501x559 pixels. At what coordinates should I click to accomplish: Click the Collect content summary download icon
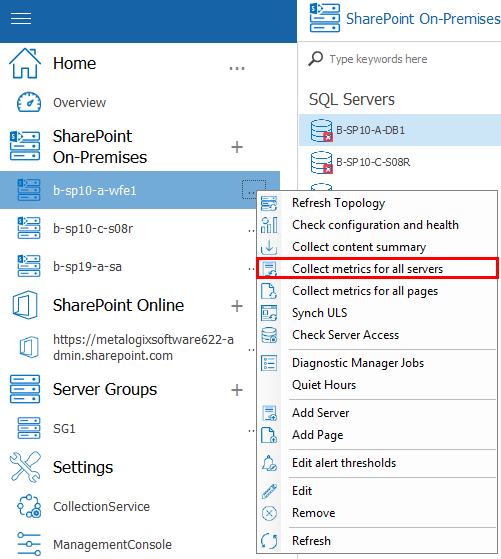point(269,247)
